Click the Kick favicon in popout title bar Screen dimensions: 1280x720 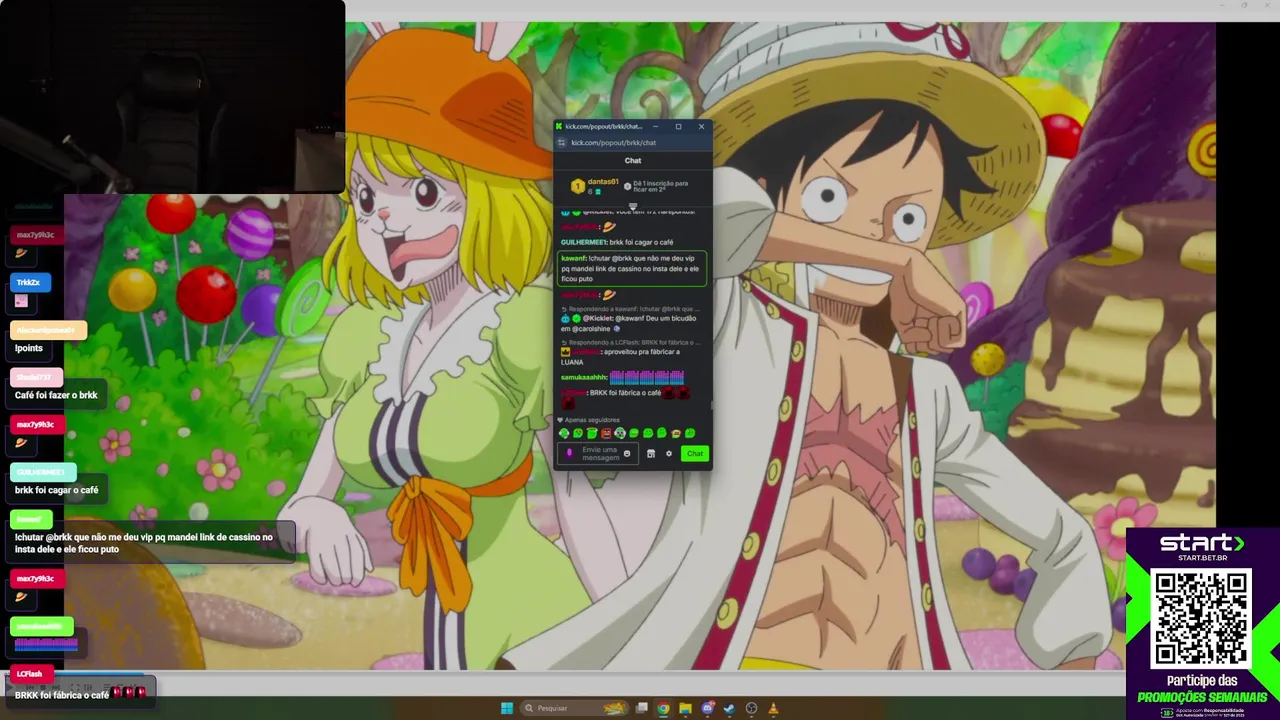[x=559, y=126]
